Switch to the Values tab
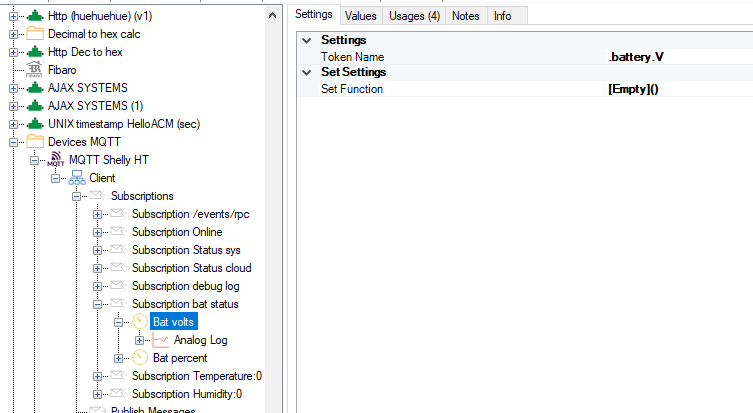 pos(360,16)
